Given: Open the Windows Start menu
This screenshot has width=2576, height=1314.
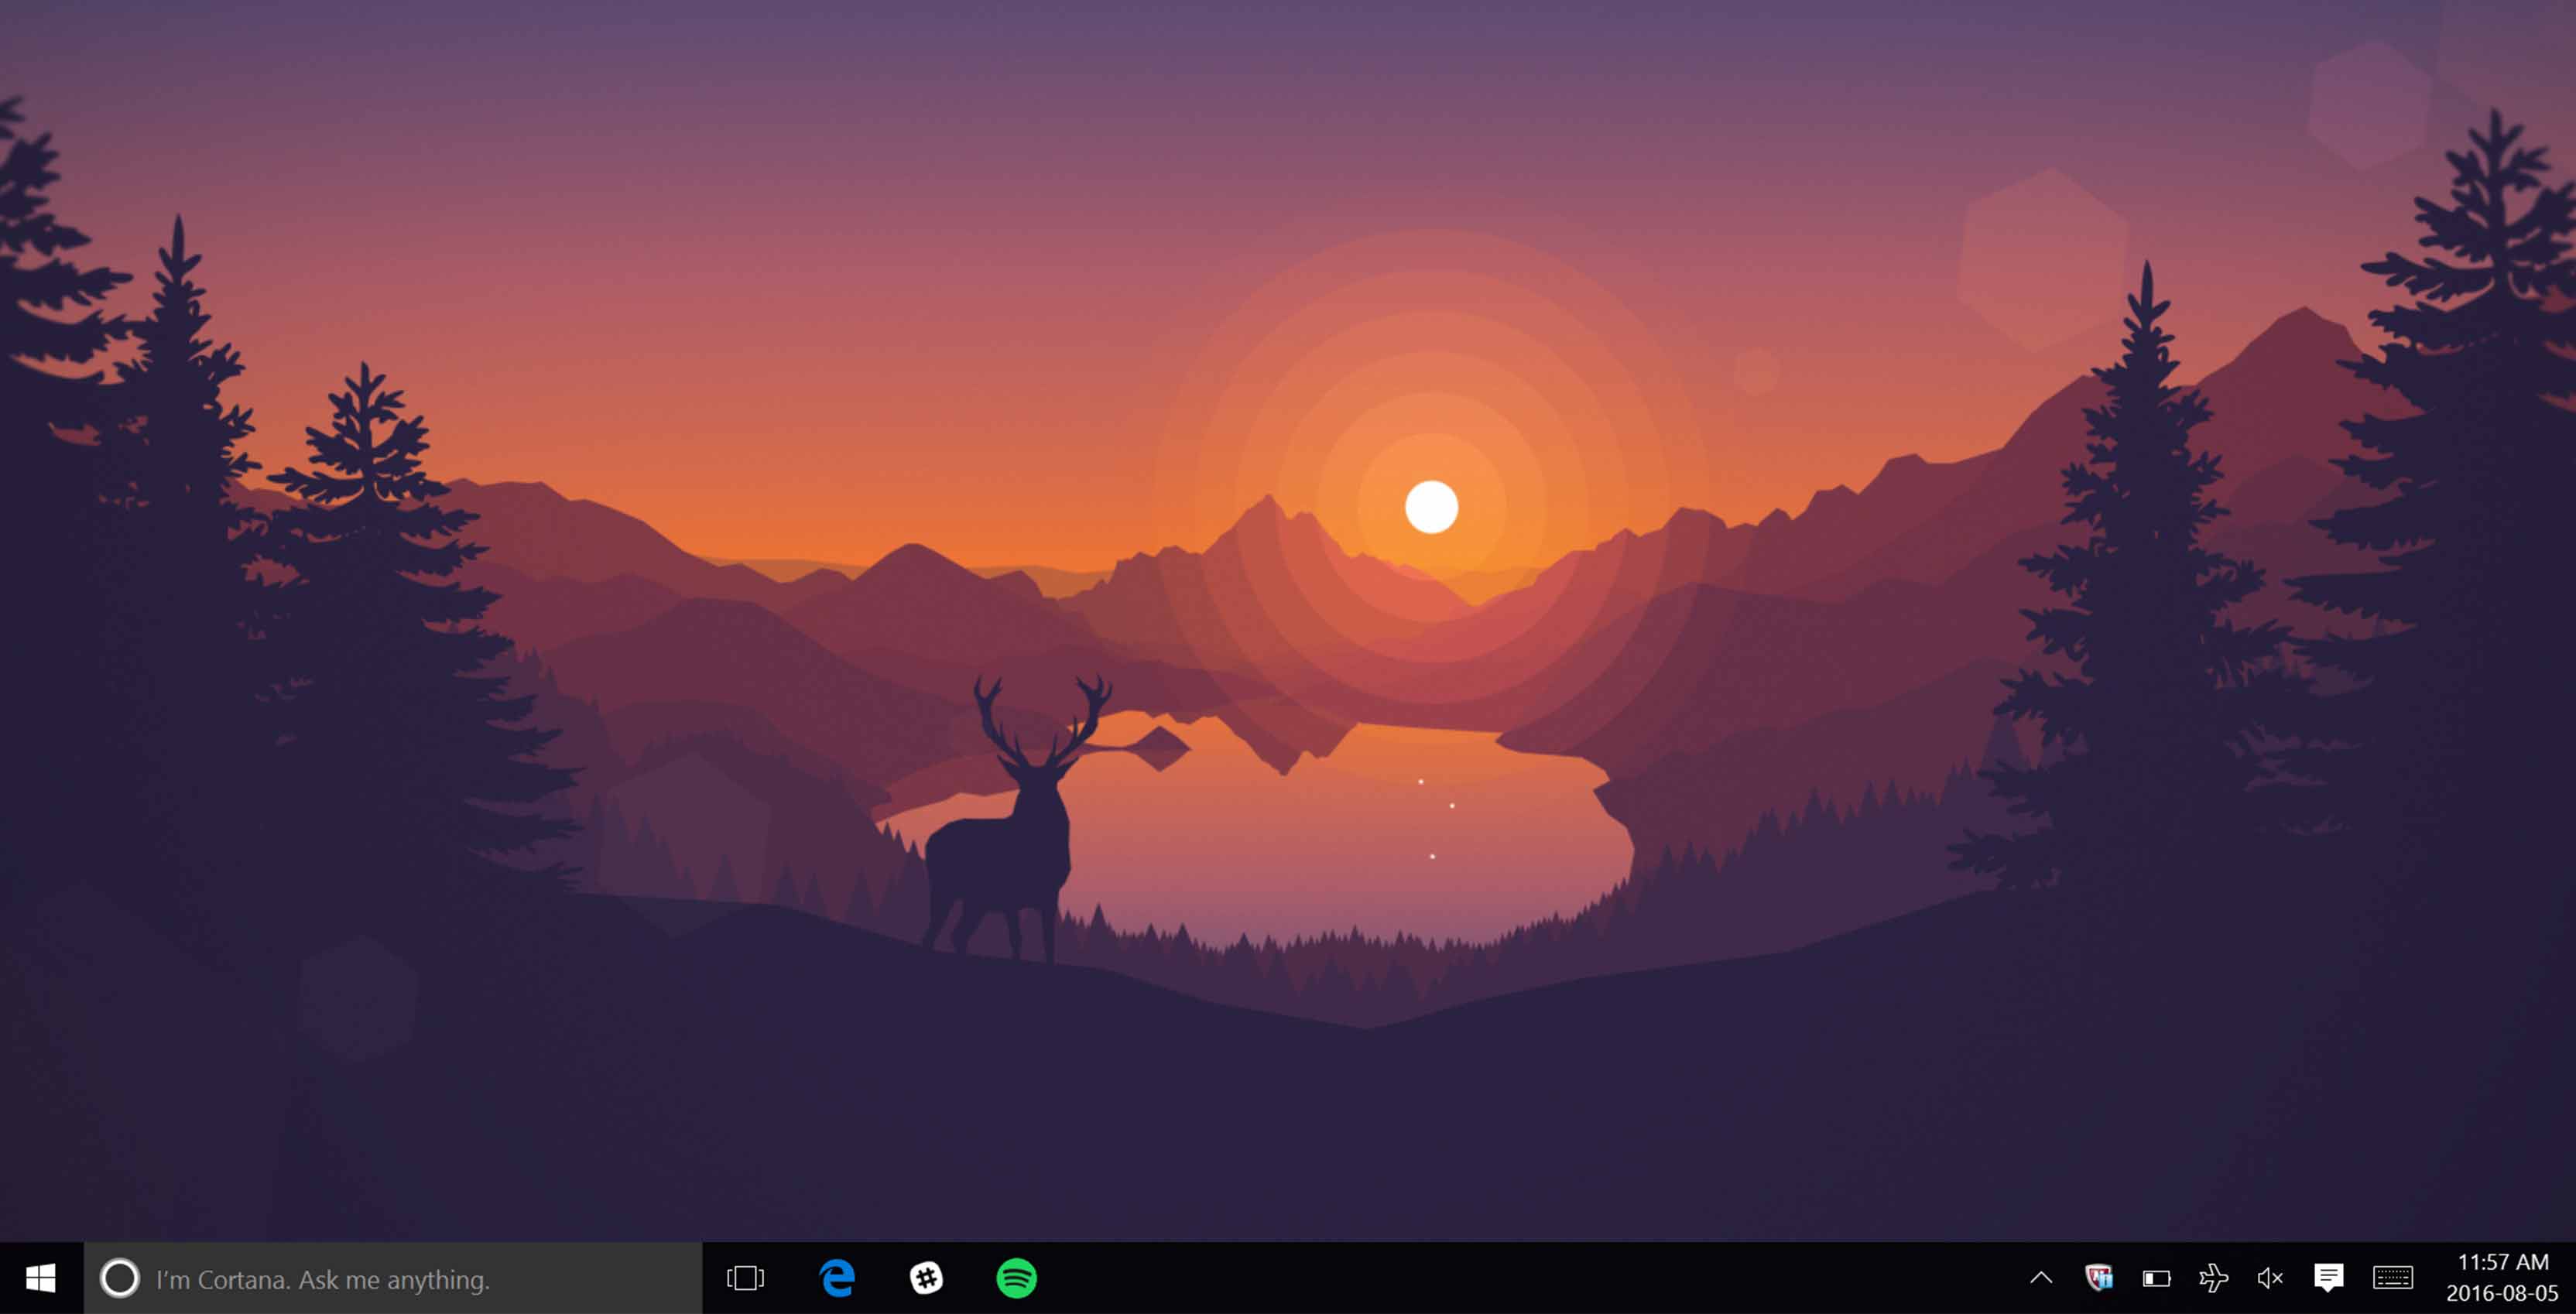Looking at the screenshot, I should [x=41, y=1278].
